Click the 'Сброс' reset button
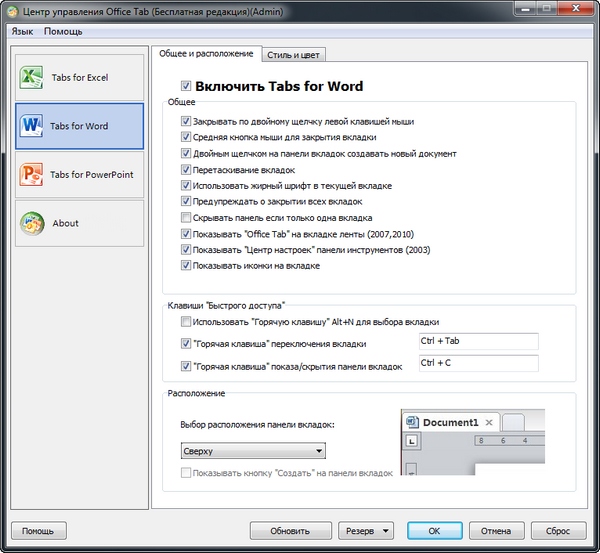 (x=559, y=530)
